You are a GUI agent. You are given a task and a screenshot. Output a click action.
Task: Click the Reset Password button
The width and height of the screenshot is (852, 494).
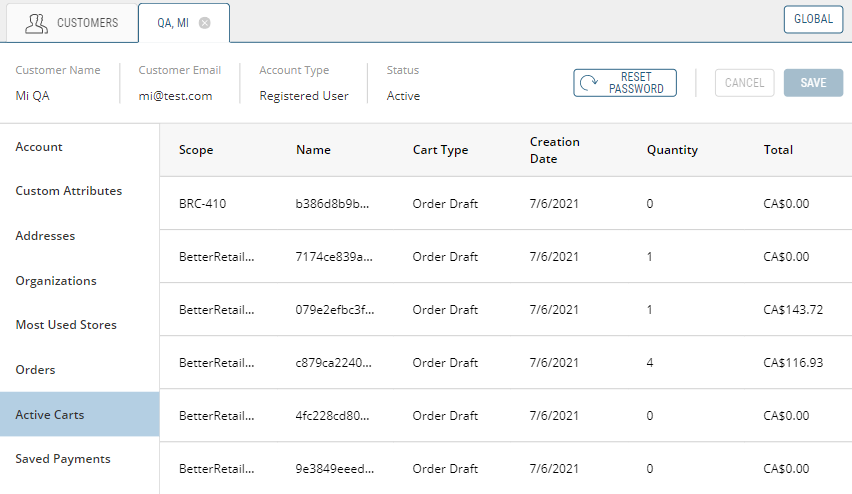click(625, 83)
